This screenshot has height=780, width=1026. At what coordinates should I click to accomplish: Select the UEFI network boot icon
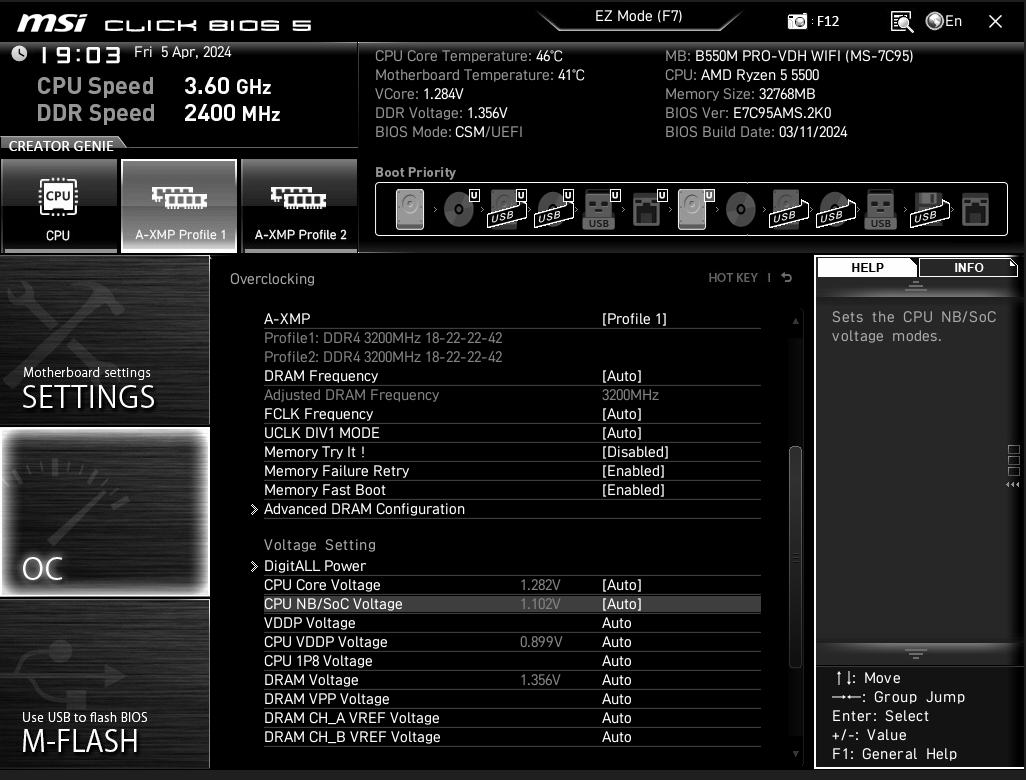click(x=649, y=209)
